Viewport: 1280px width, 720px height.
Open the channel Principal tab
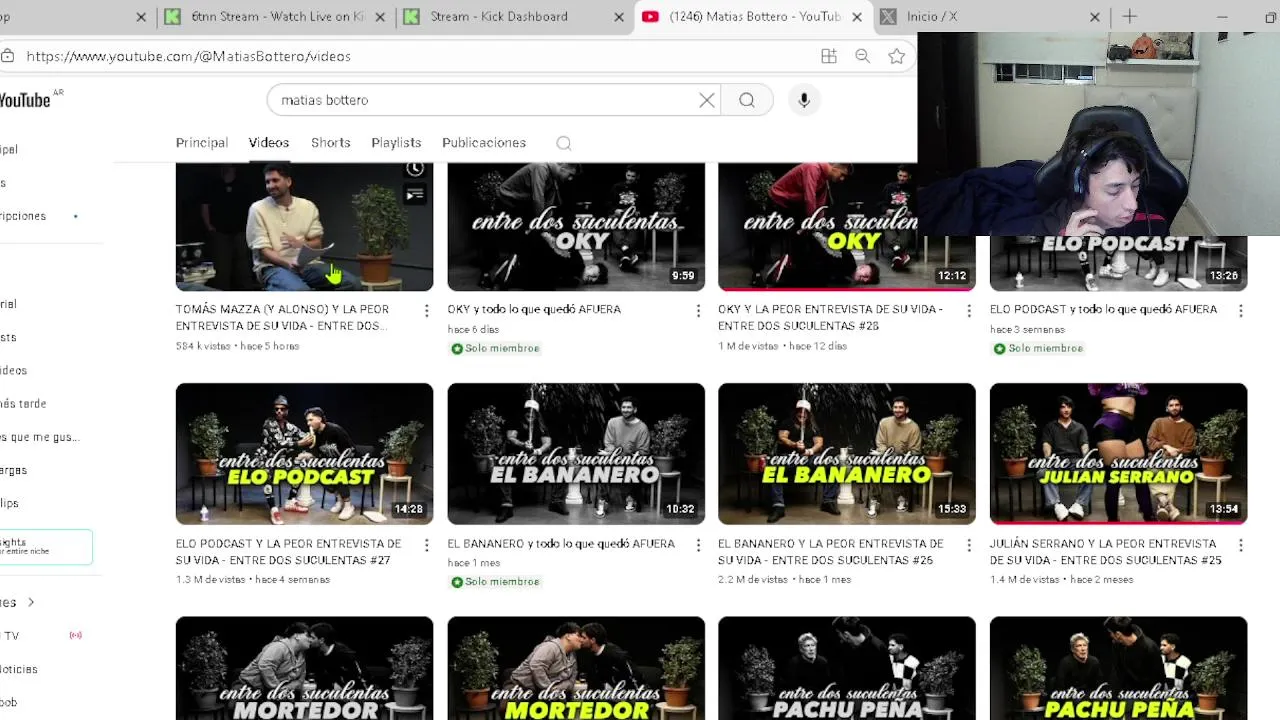[202, 143]
